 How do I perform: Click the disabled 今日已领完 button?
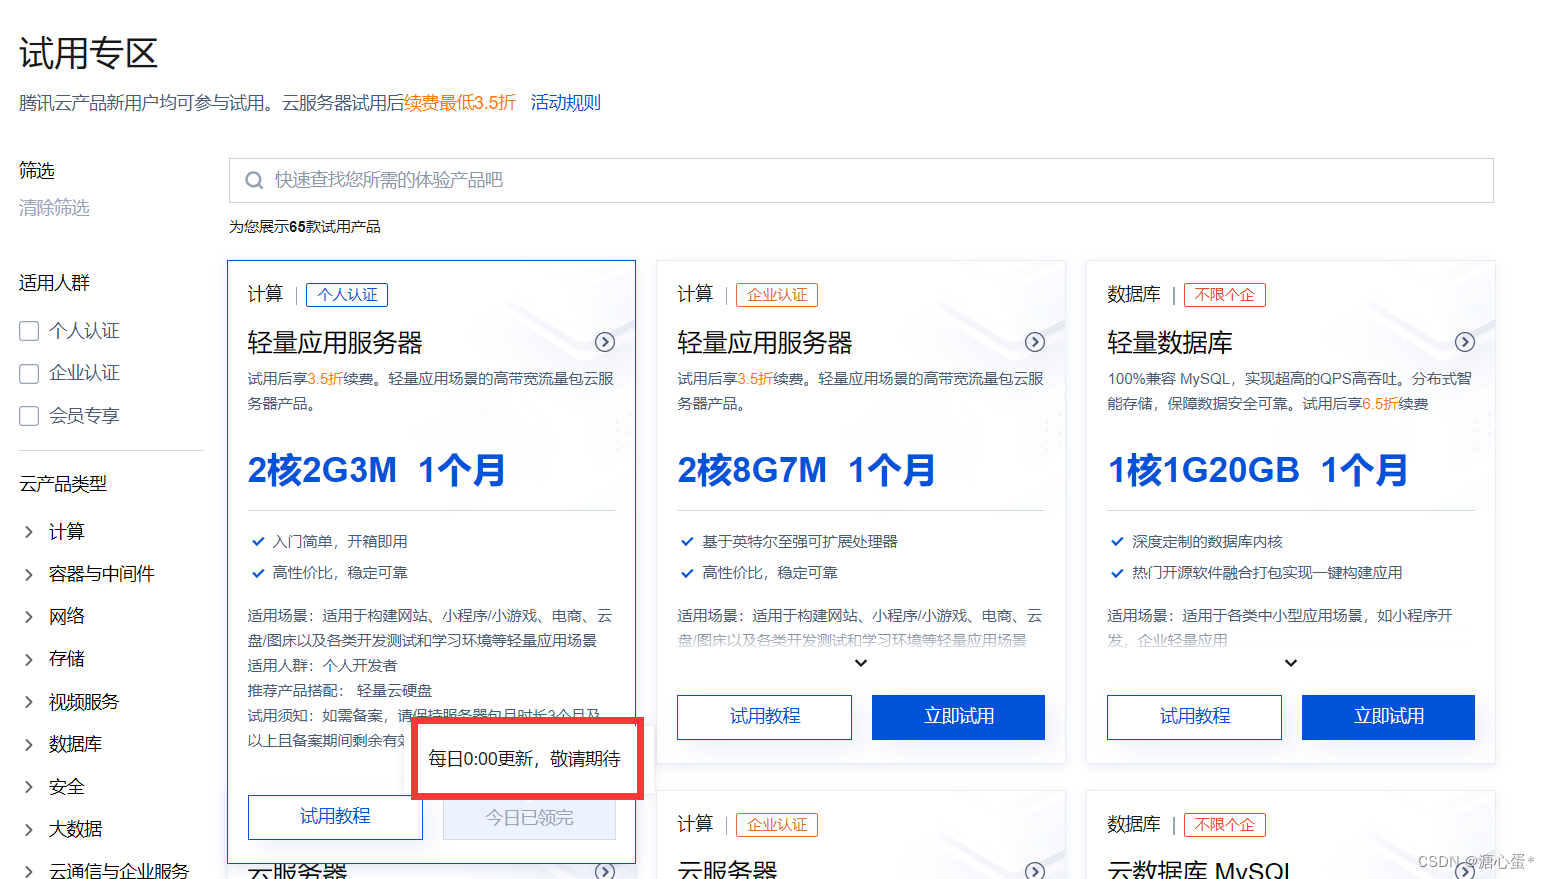[529, 818]
